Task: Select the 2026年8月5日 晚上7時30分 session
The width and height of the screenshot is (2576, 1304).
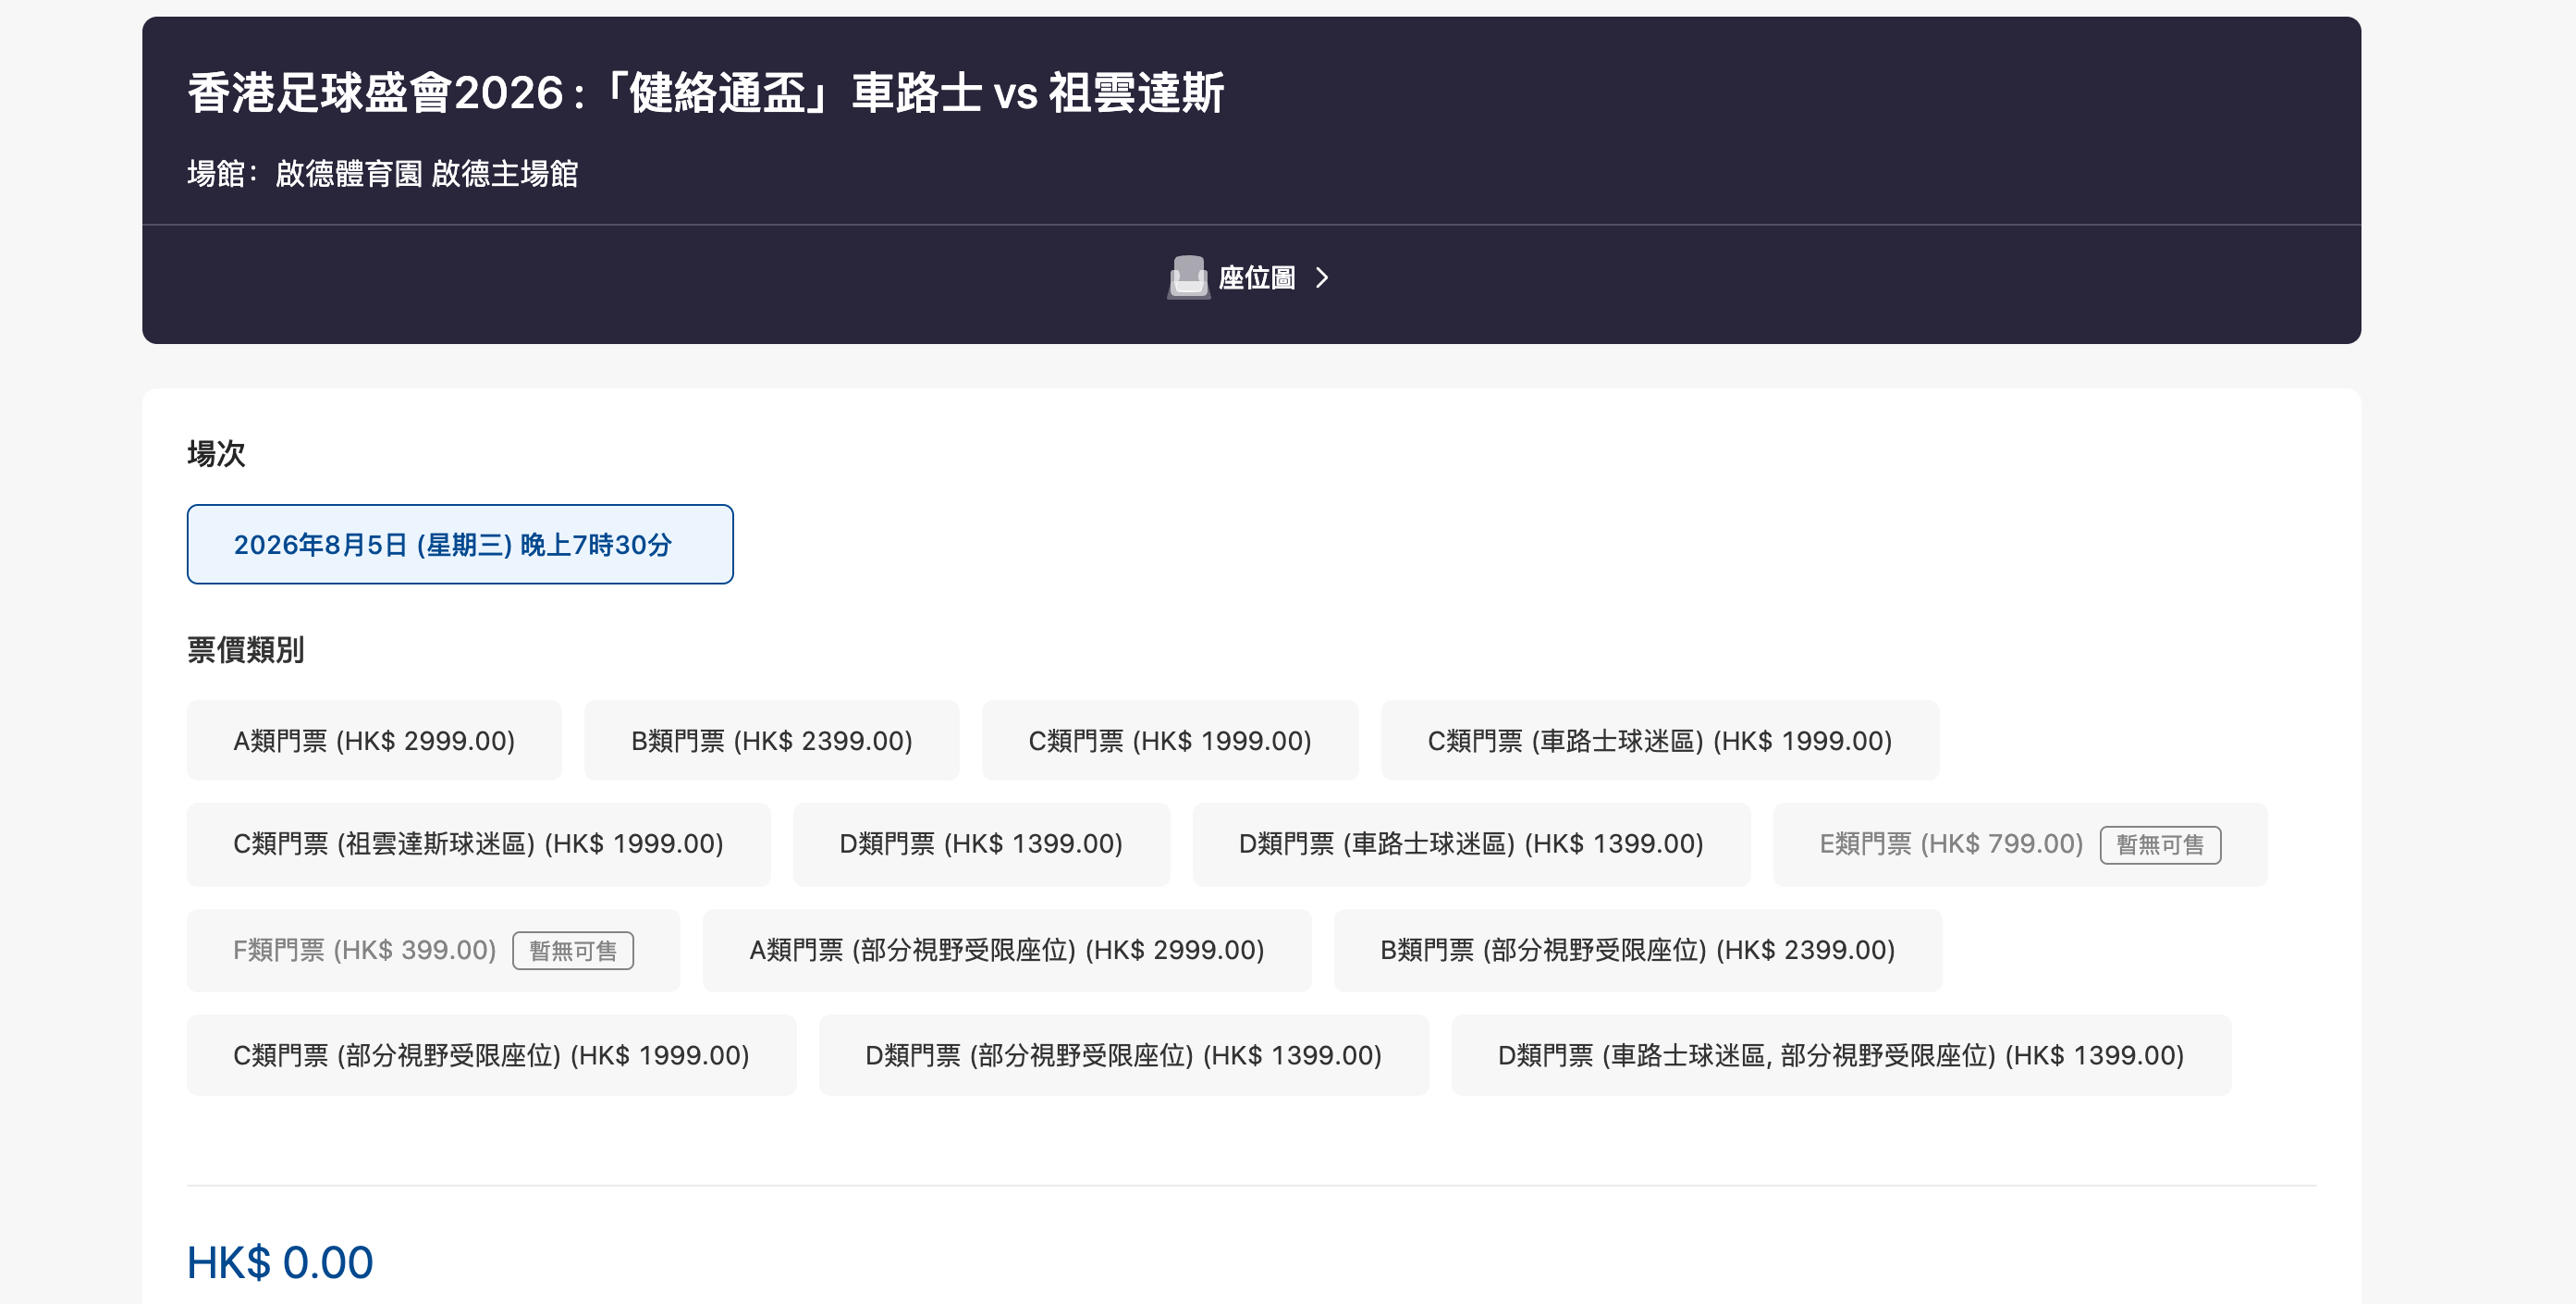Action: coord(460,544)
